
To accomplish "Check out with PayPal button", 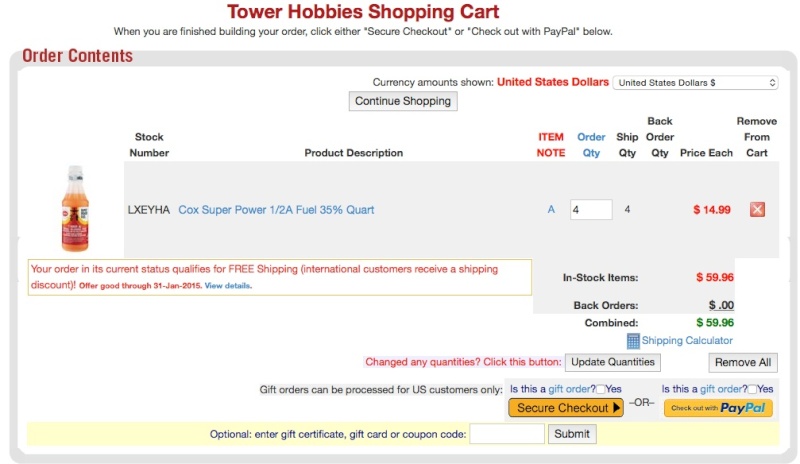I will click(x=718, y=408).
